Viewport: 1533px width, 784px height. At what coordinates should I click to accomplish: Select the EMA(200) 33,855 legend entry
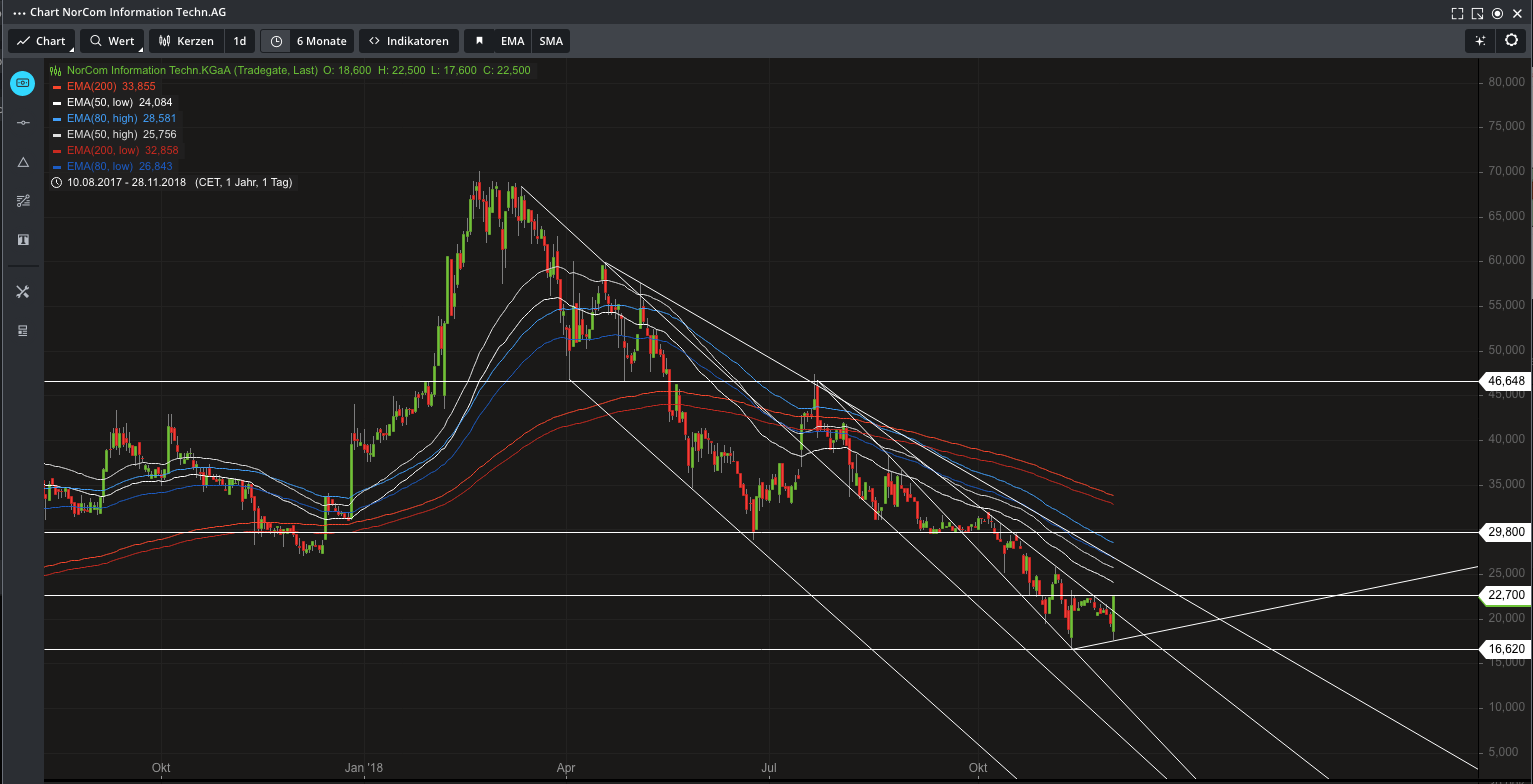point(110,86)
